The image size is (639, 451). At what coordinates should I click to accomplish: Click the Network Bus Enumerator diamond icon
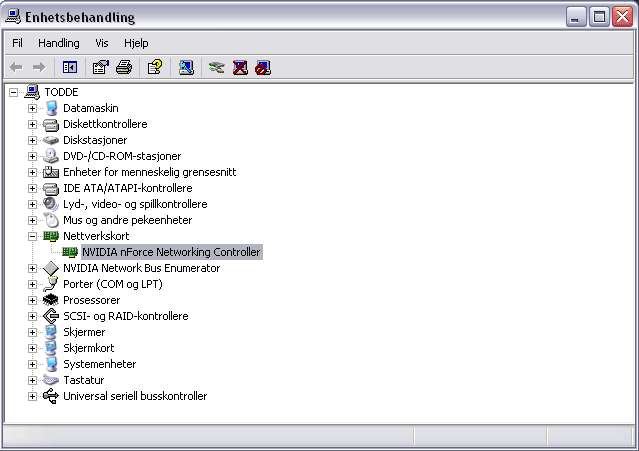[x=51, y=268]
